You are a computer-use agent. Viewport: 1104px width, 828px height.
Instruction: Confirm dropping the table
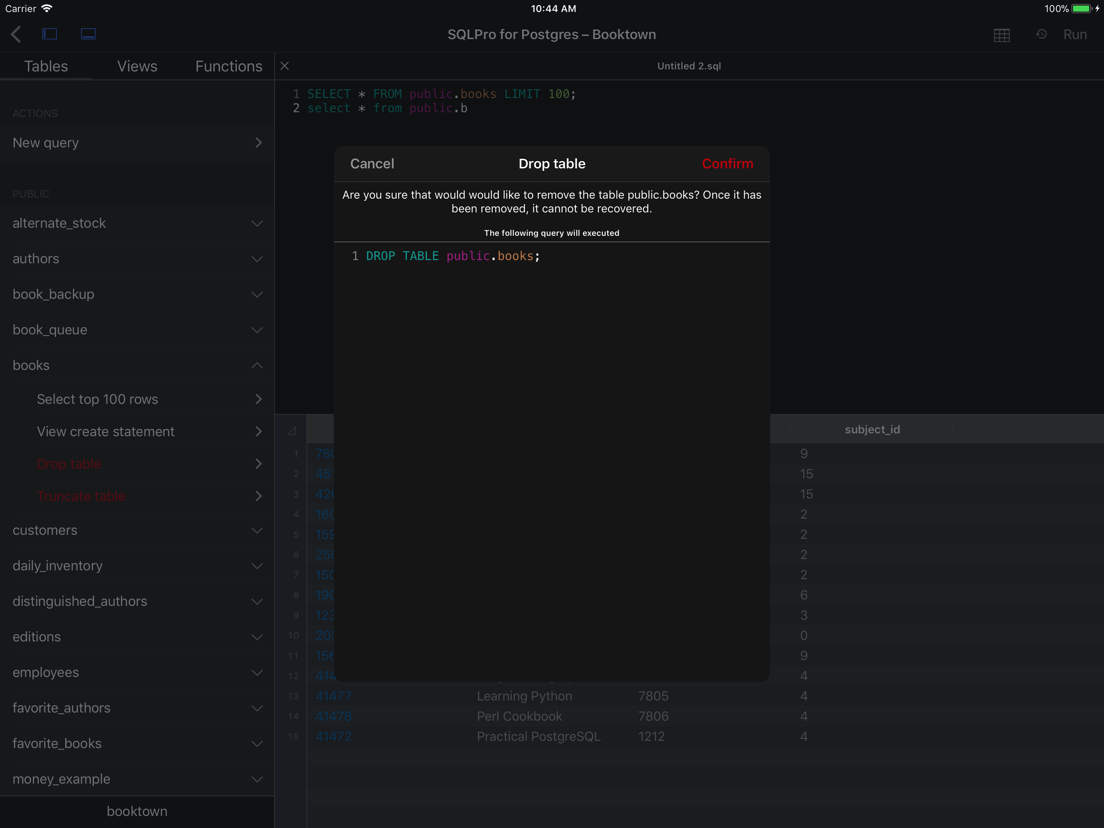(x=727, y=163)
